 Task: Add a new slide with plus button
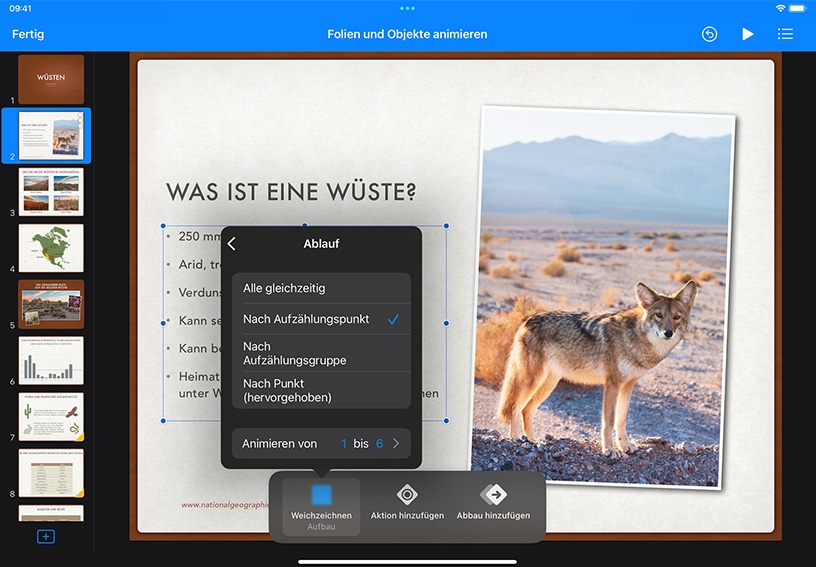click(x=46, y=536)
